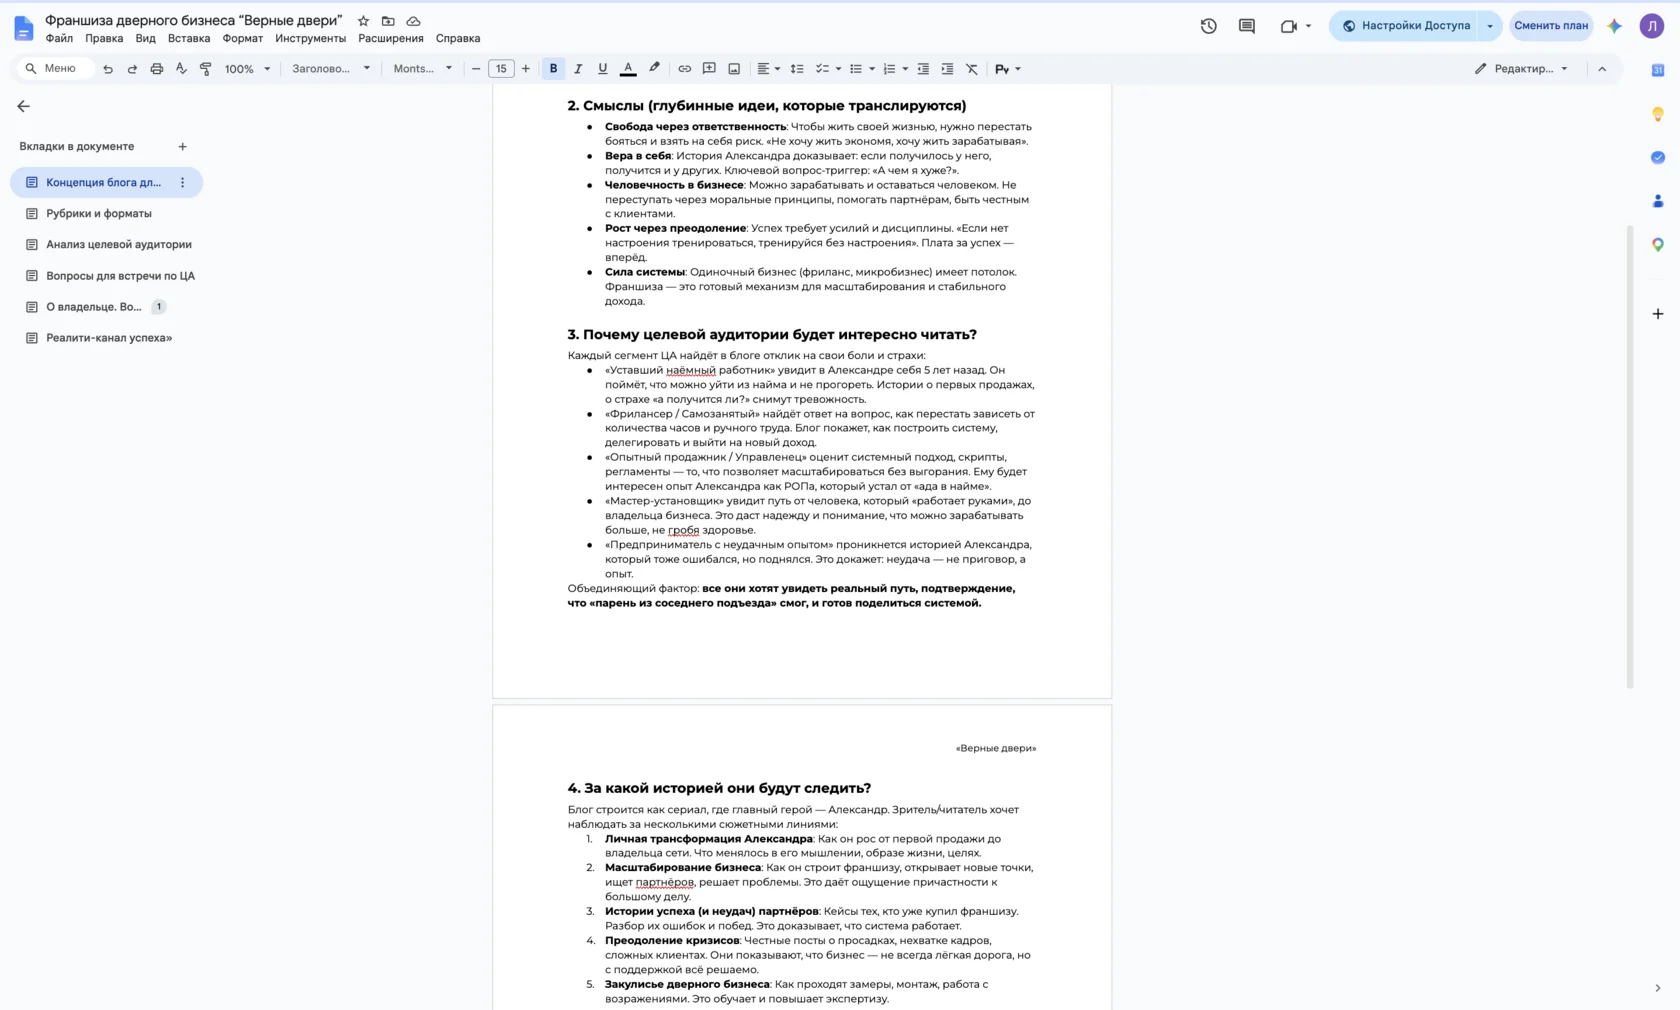Apply bulleted list

tap(856, 69)
